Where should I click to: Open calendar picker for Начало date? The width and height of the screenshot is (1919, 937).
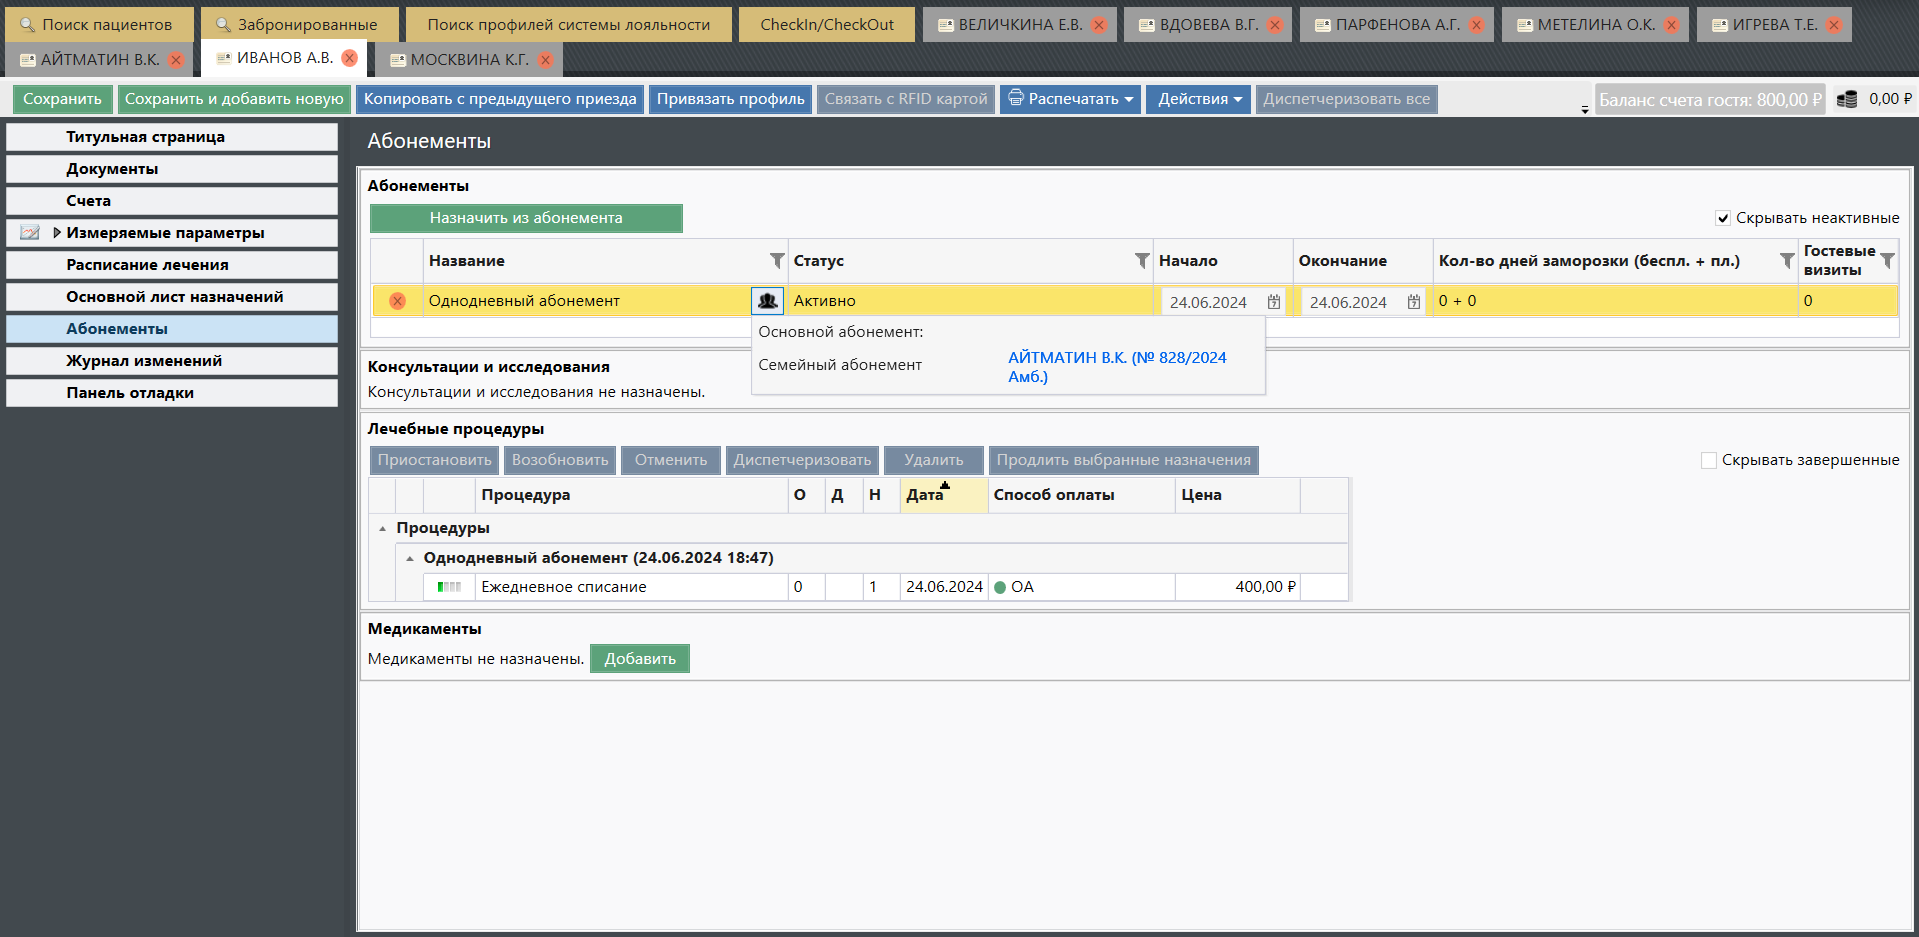click(x=1273, y=302)
